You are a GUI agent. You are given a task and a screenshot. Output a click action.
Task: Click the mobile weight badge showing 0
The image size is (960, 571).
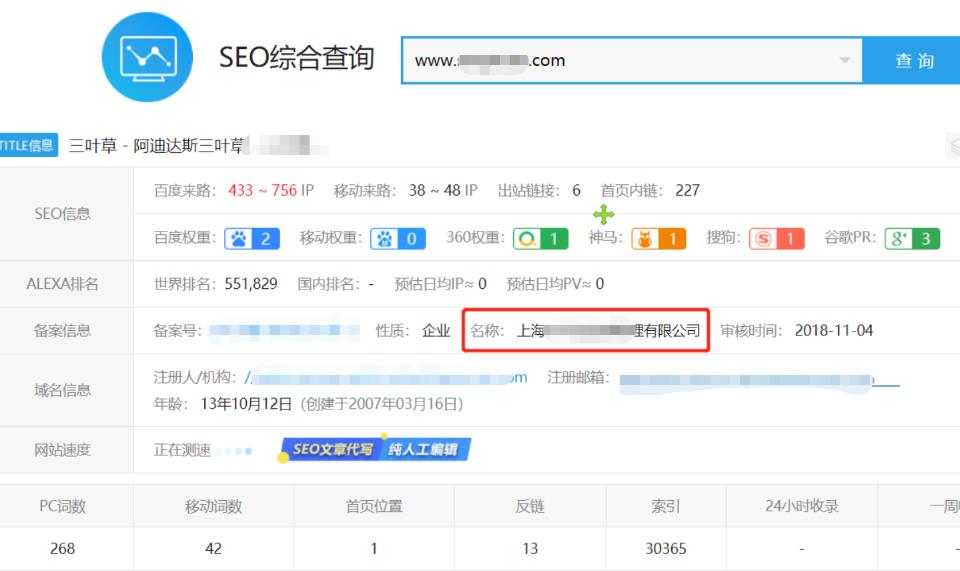tap(398, 239)
